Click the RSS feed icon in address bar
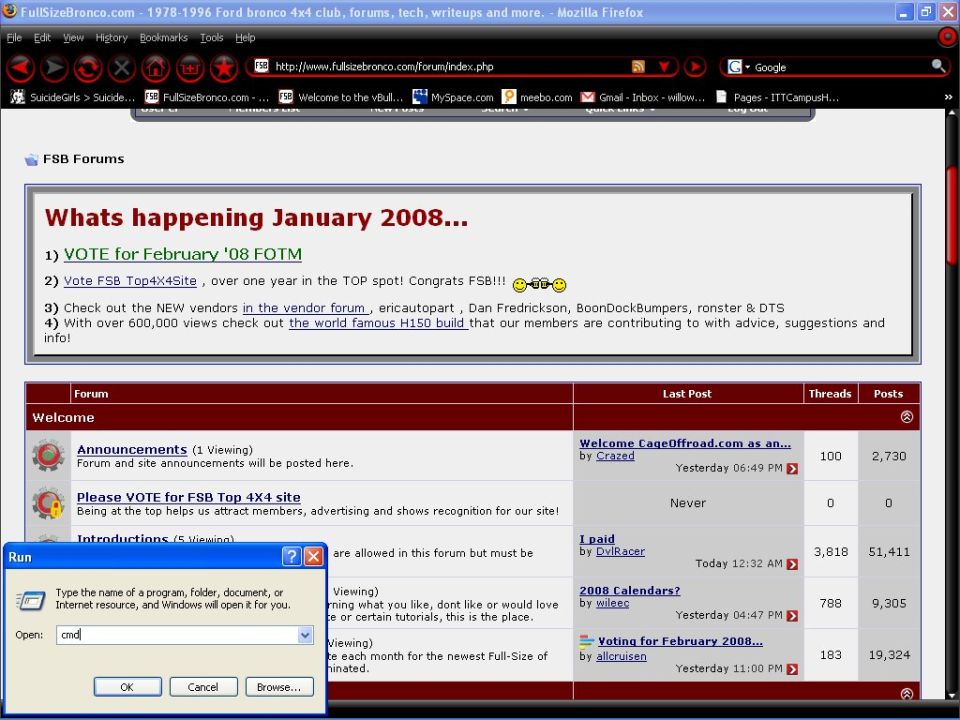This screenshot has width=960, height=720. coord(638,67)
